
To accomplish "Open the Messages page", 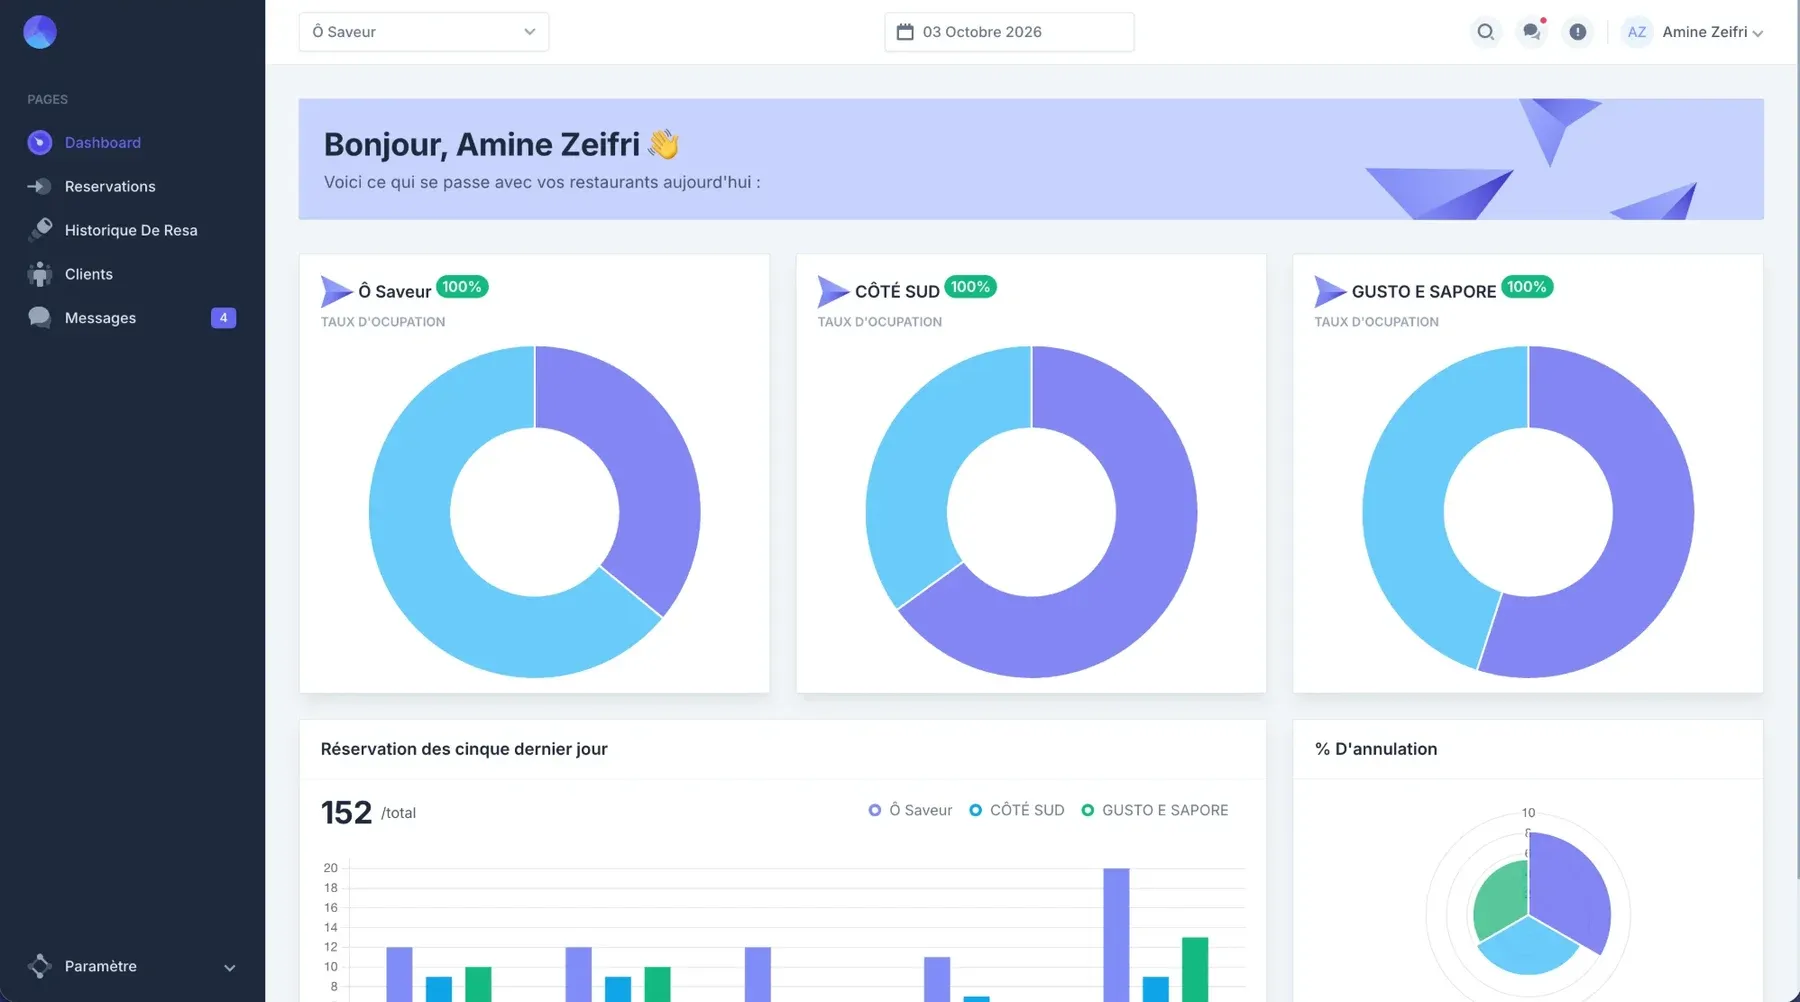I will tap(100, 318).
